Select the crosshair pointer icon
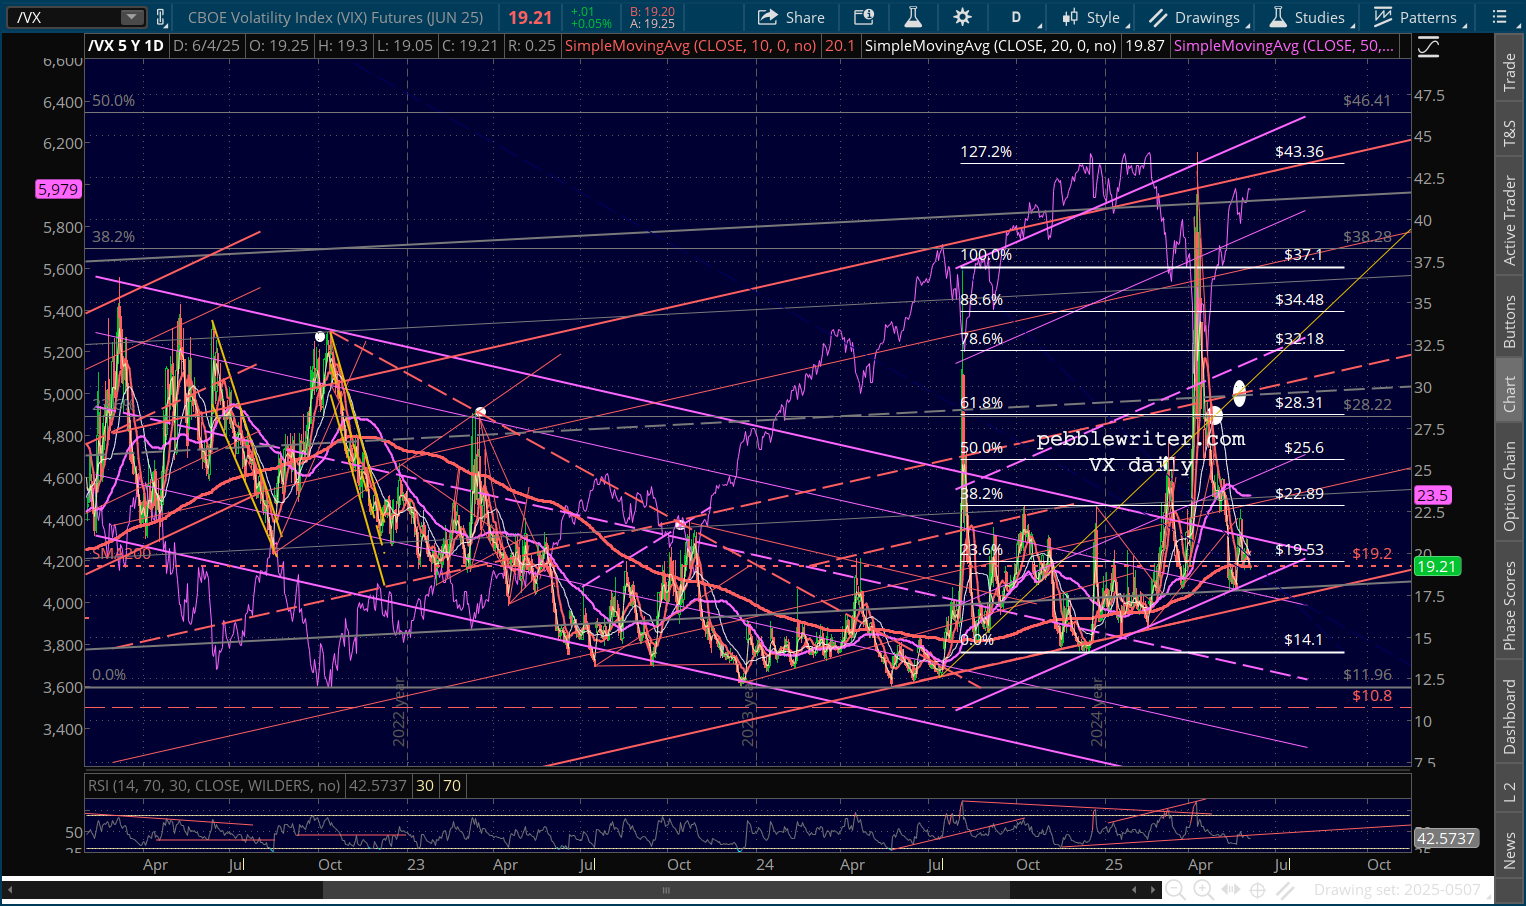Viewport: 1526px width, 906px height. coord(1258,890)
